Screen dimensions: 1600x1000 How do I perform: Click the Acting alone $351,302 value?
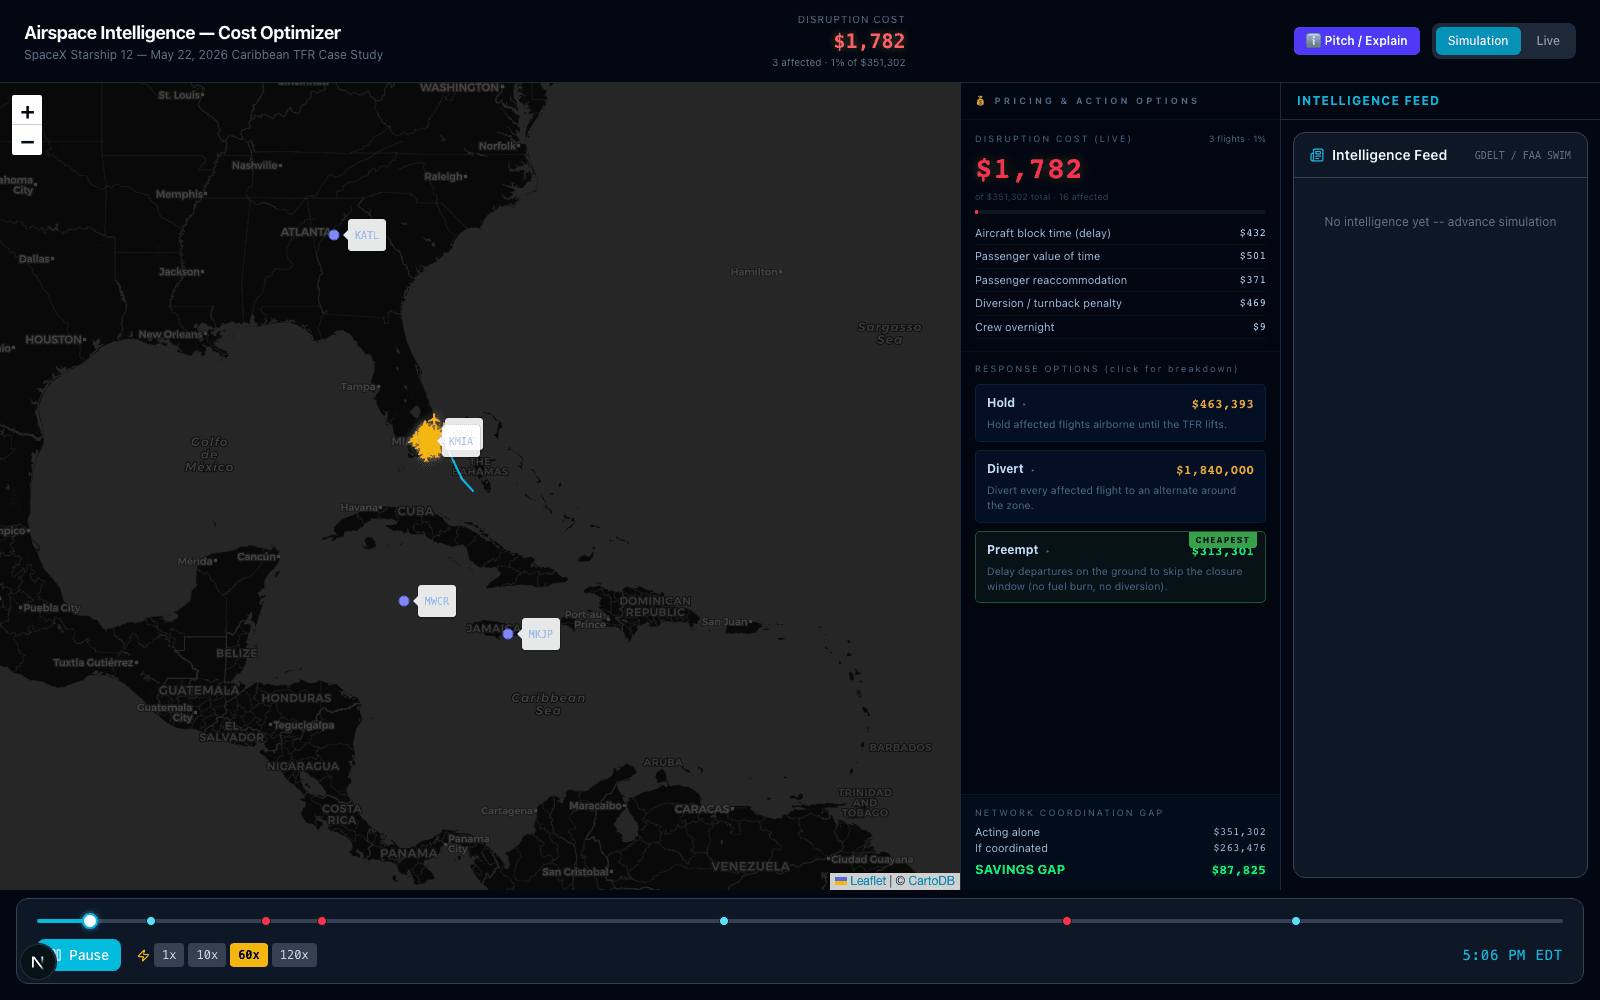click(1239, 832)
